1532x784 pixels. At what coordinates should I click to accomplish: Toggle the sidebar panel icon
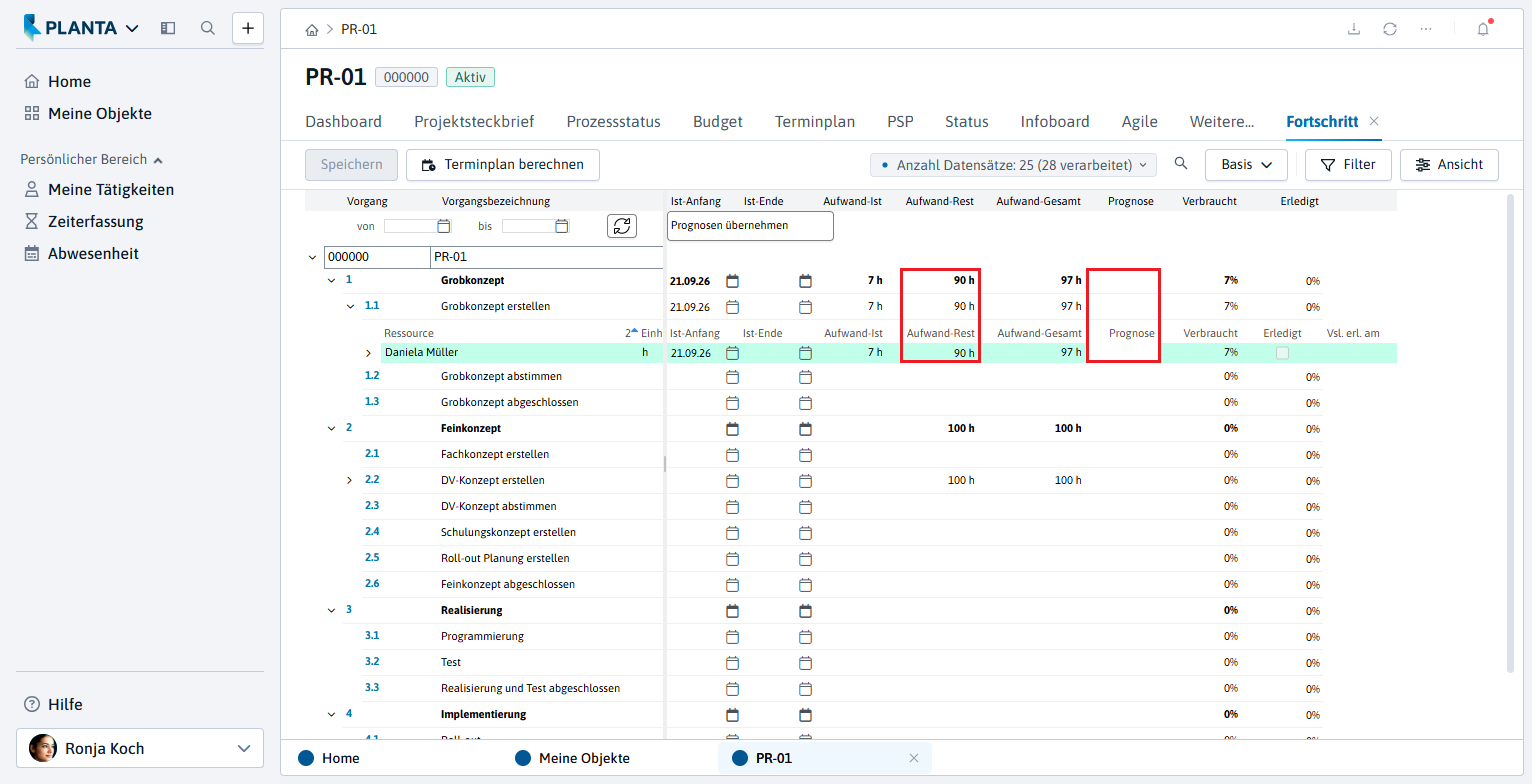(168, 28)
